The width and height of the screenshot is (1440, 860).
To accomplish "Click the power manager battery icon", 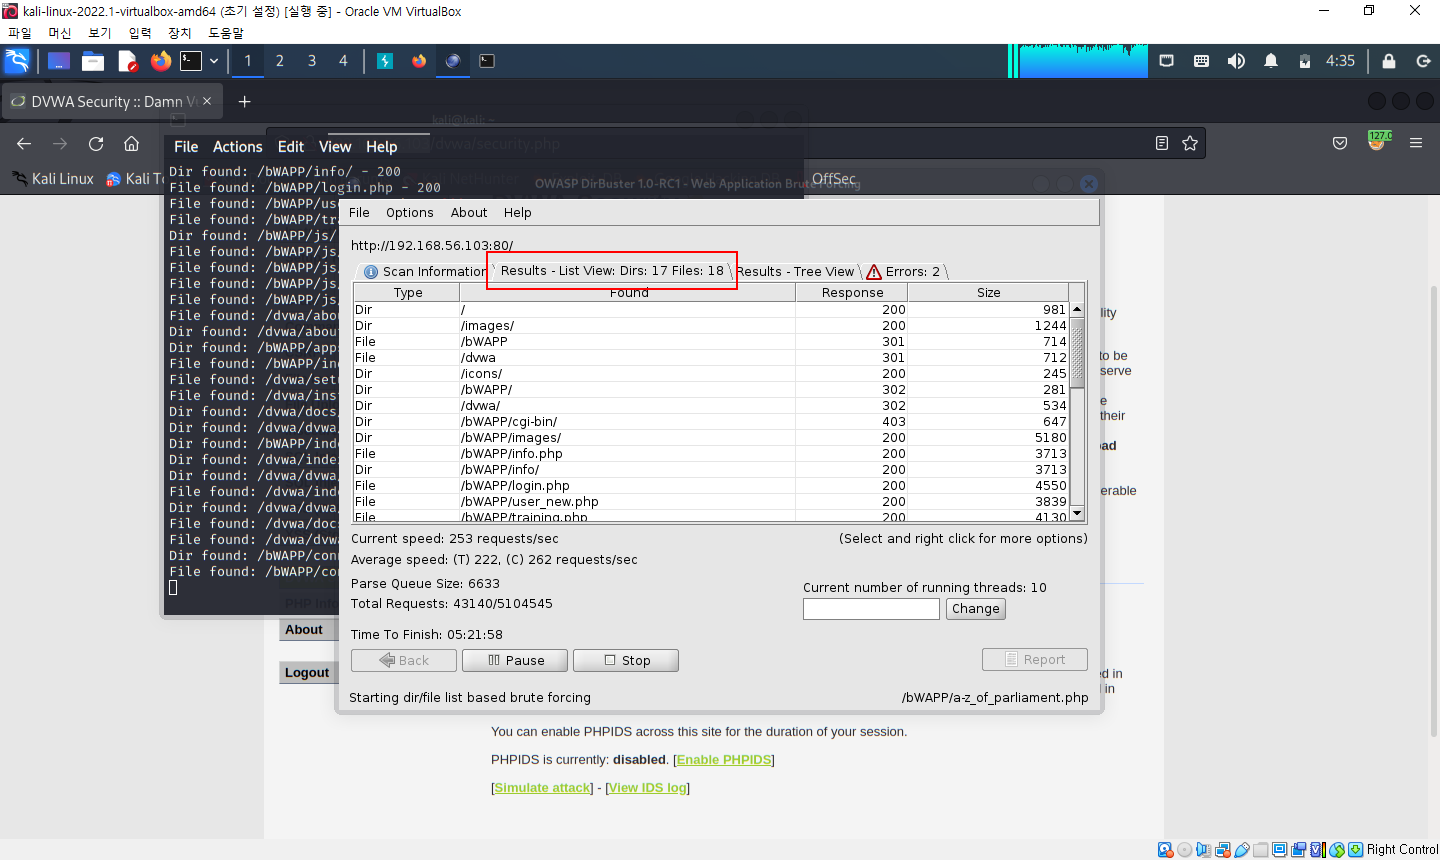I will (1304, 61).
